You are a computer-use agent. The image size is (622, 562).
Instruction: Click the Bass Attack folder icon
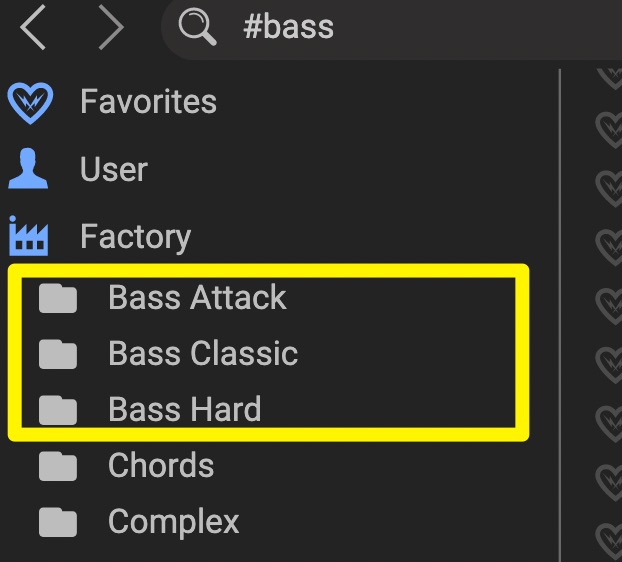[x=59, y=298]
